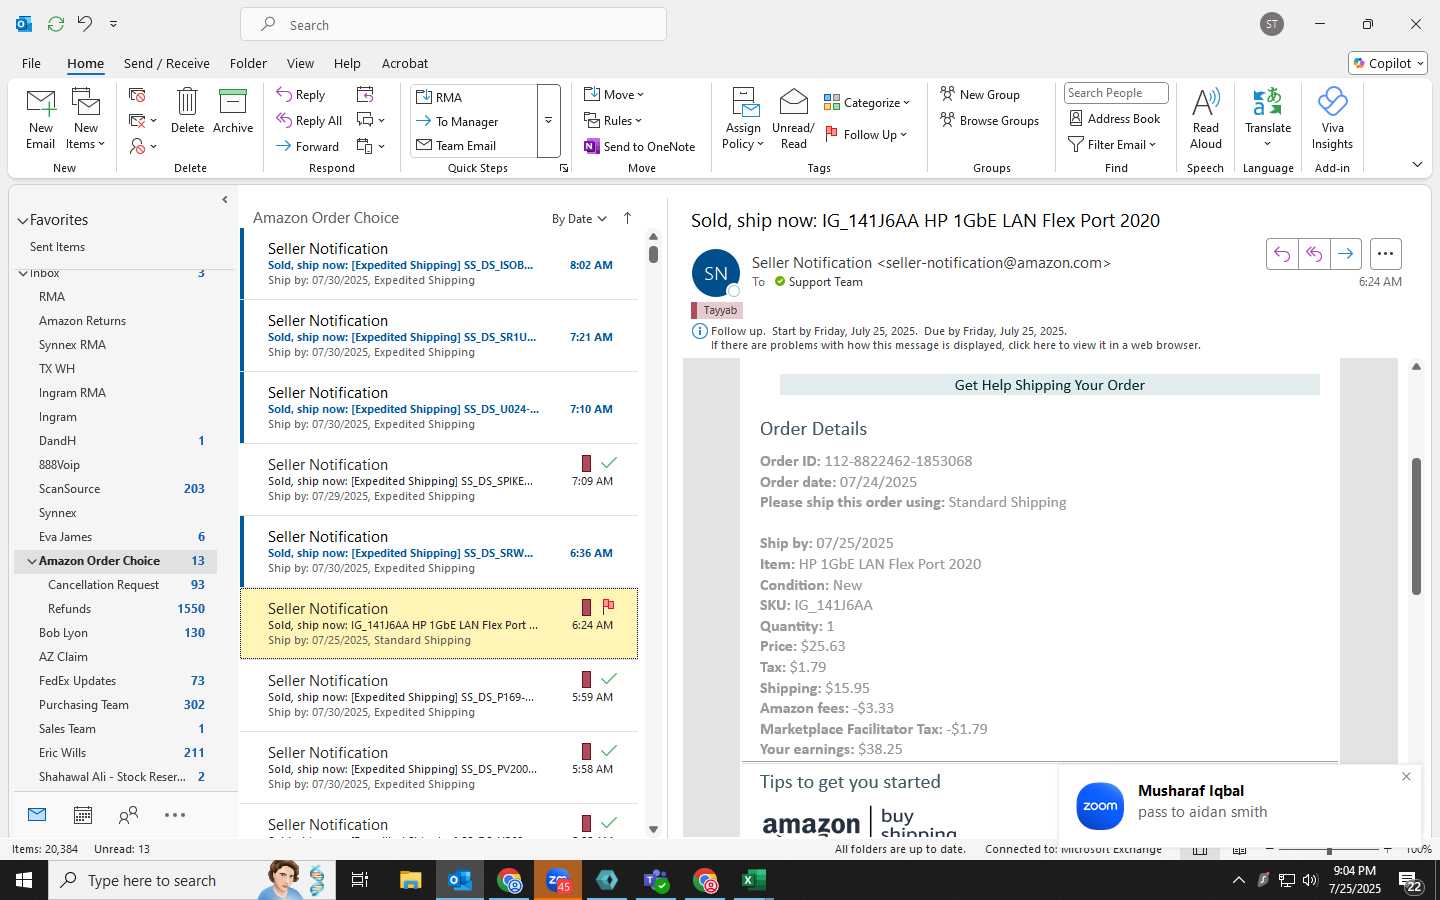Click Get Help Shipping Your Order link
This screenshot has height=900, width=1440.
coord(1049,385)
